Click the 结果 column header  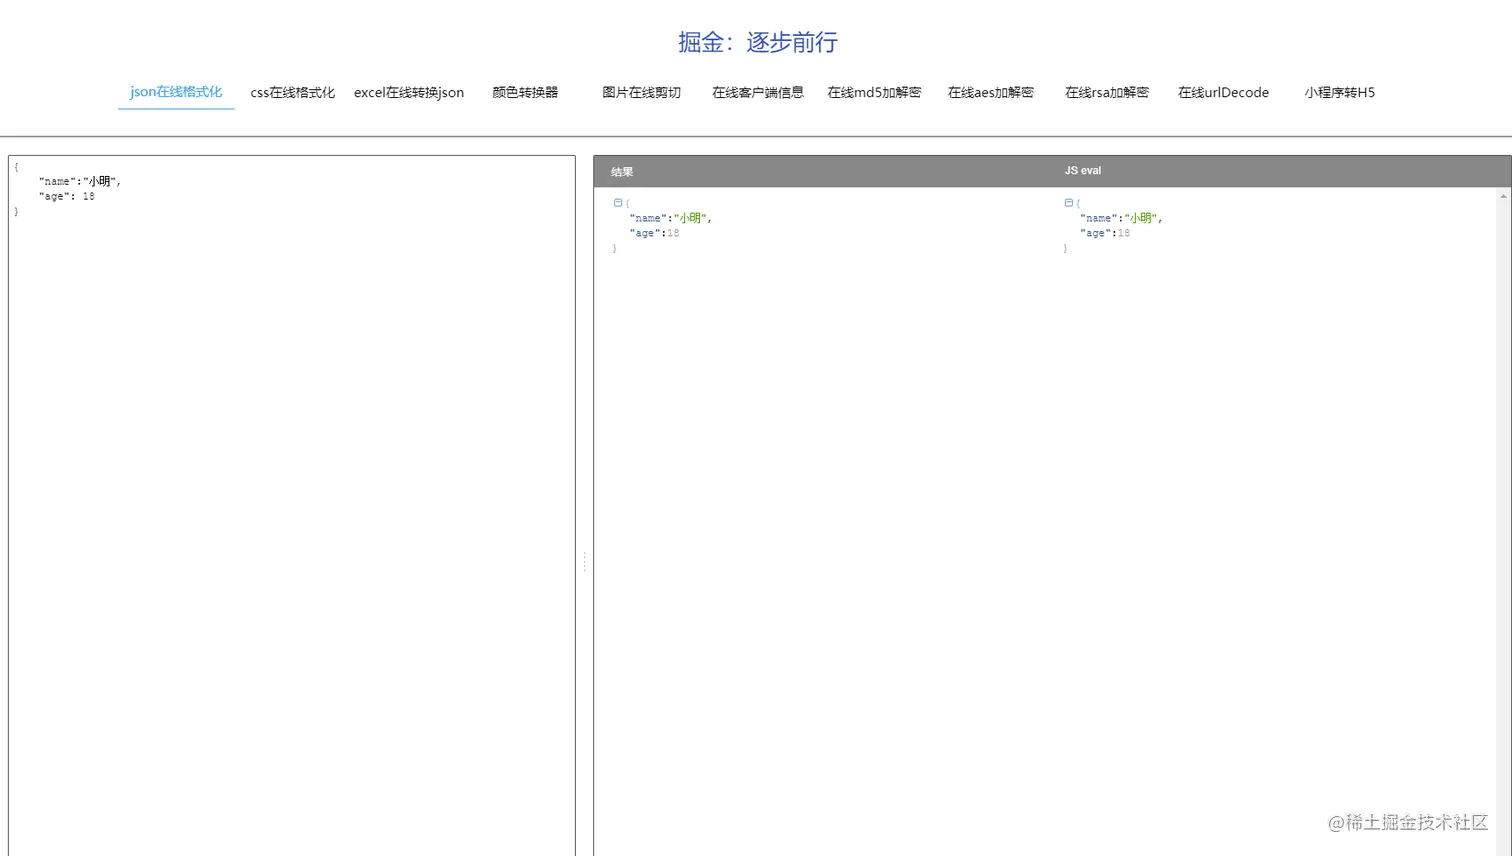[x=622, y=172]
